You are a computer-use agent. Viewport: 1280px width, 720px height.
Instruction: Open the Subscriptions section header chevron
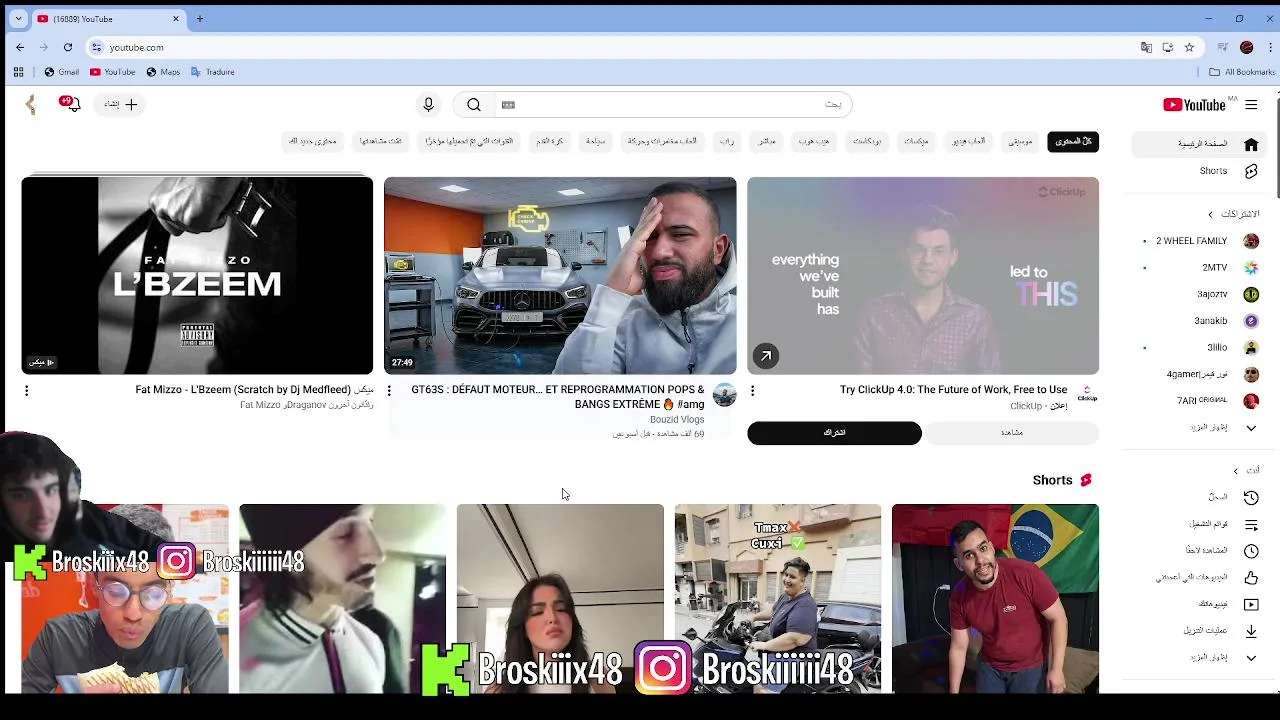pos(1210,214)
